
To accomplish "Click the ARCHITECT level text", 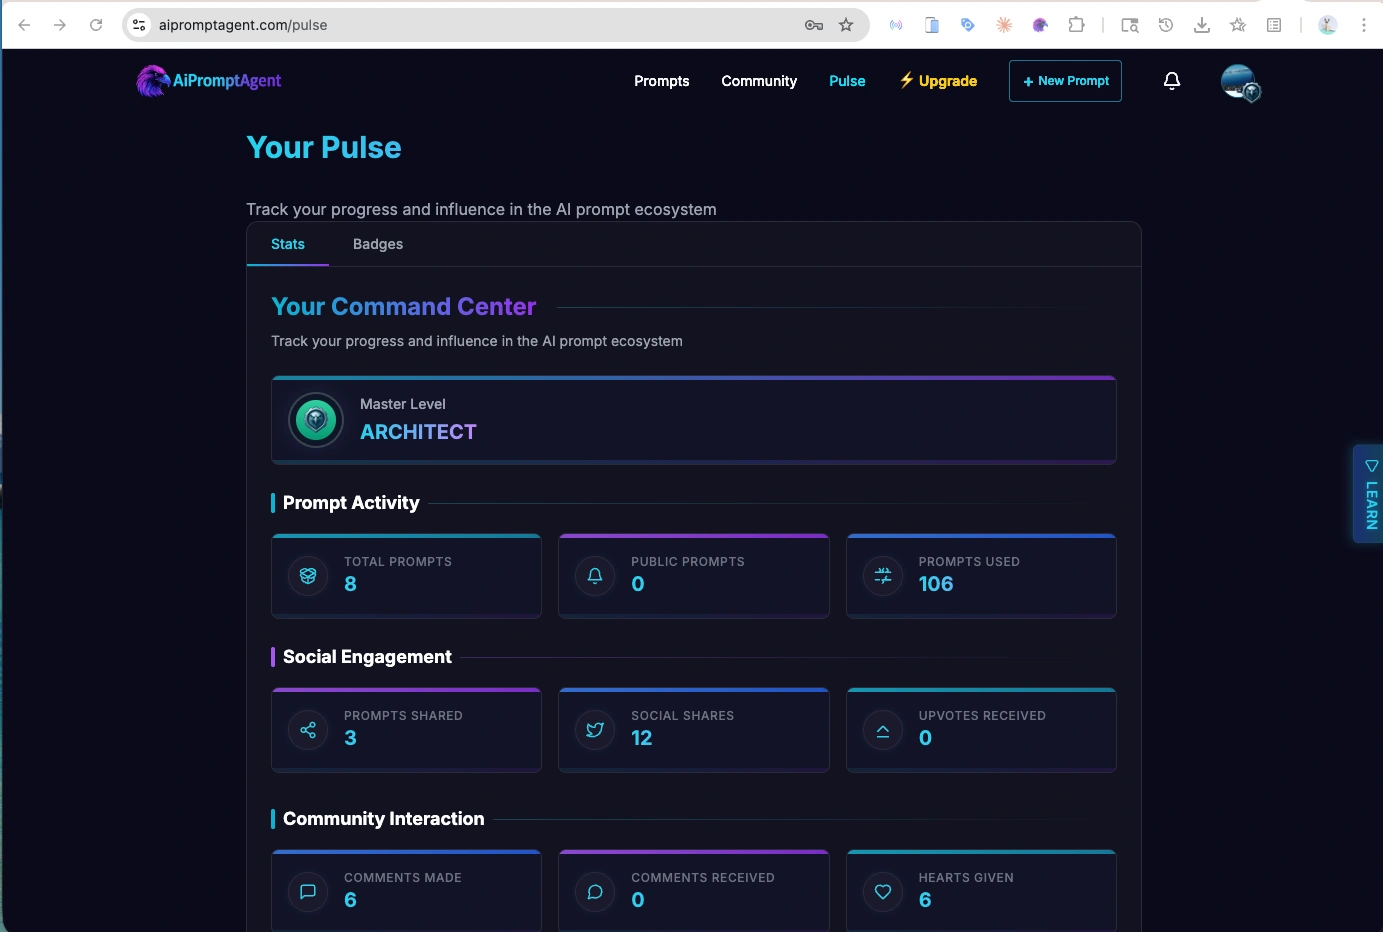I will point(418,432).
